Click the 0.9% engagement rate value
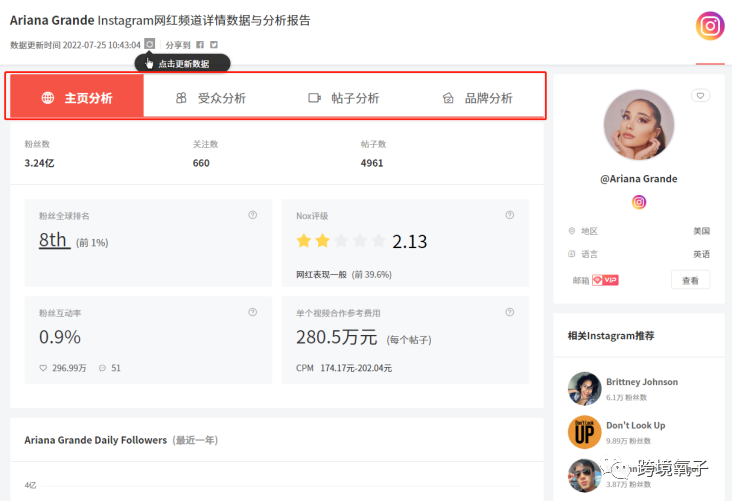The width and height of the screenshot is (732, 501). 60,337
